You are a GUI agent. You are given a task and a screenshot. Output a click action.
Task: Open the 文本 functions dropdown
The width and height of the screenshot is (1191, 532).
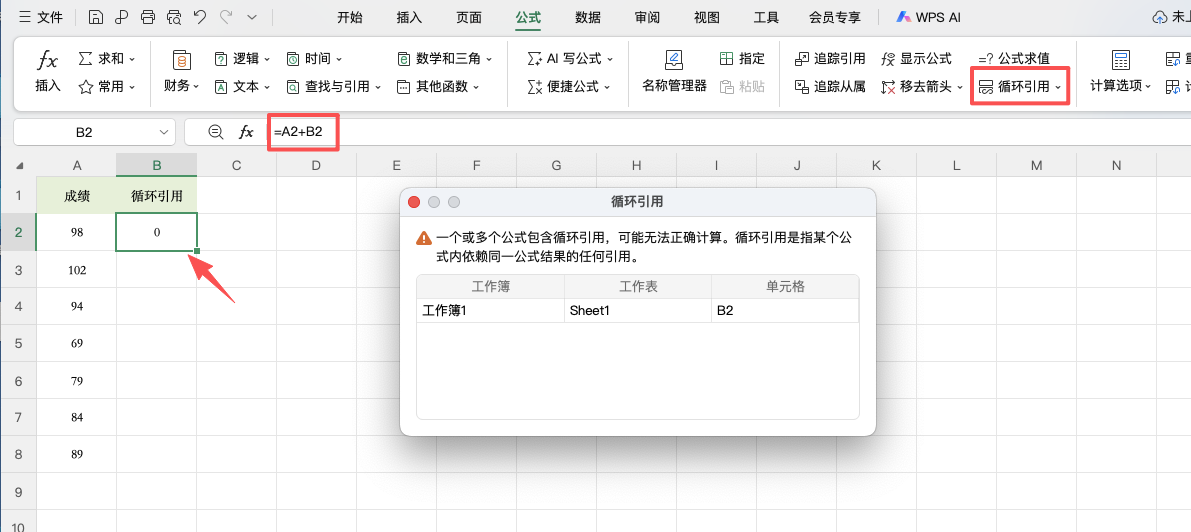241,87
